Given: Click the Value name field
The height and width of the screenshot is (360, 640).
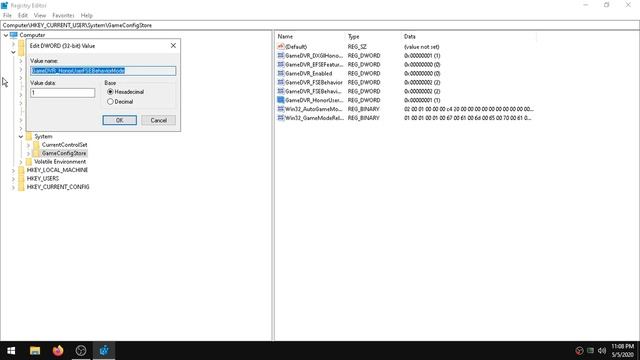Looking at the screenshot, I should [x=103, y=71].
